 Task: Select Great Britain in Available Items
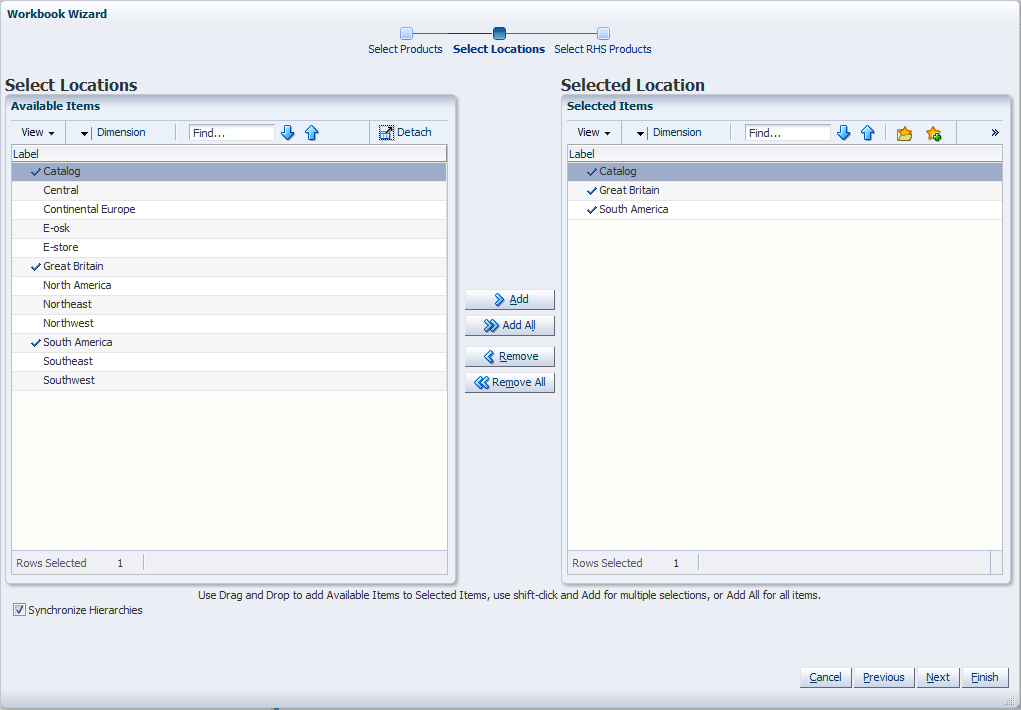click(x=229, y=266)
